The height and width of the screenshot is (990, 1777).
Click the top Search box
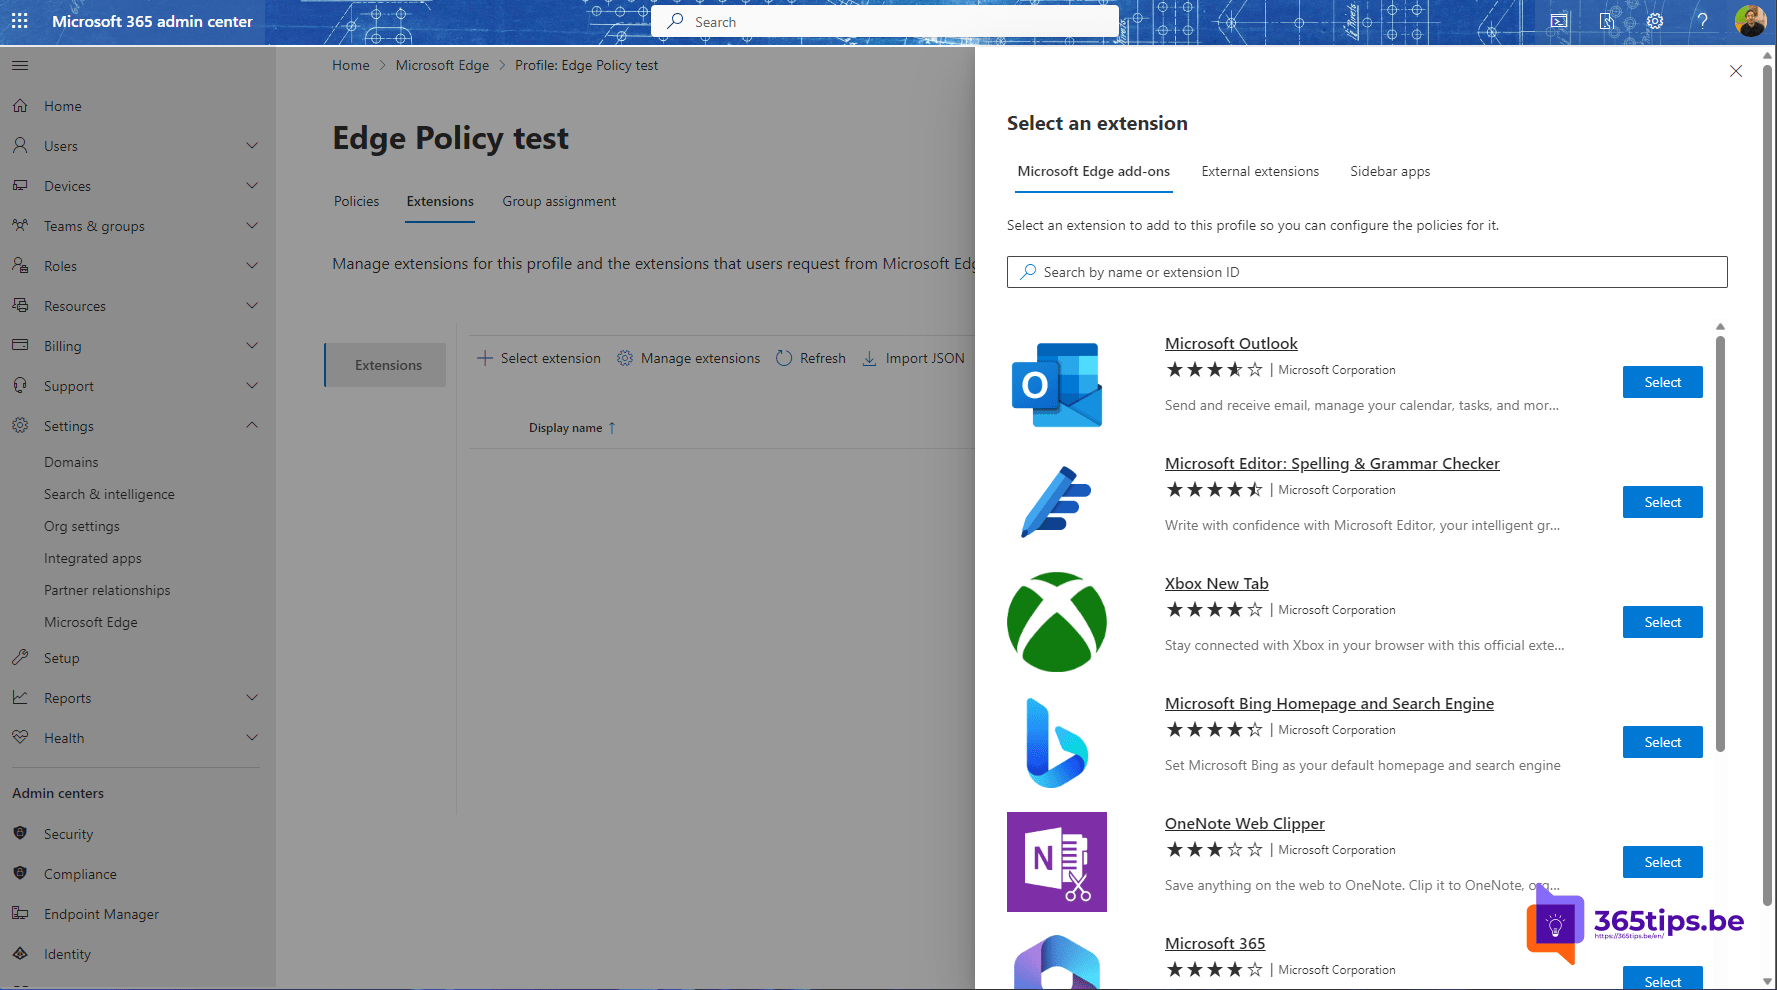coord(885,21)
